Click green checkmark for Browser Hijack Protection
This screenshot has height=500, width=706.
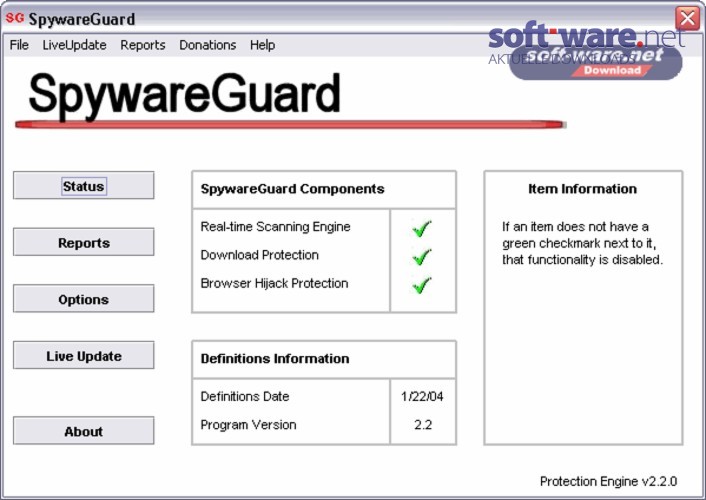[x=422, y=285]
